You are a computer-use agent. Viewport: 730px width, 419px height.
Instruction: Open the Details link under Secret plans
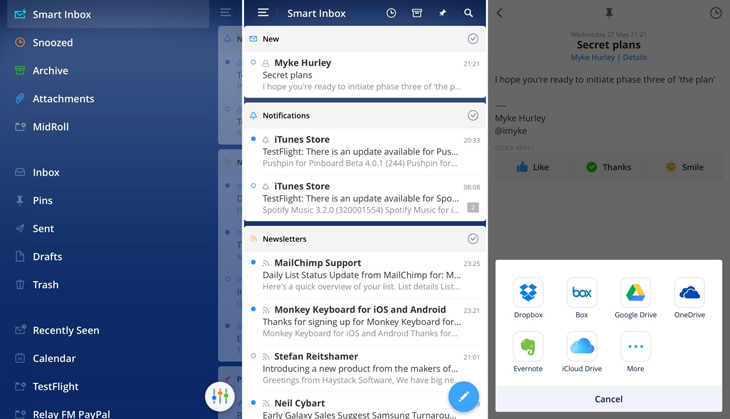point(635,57)
